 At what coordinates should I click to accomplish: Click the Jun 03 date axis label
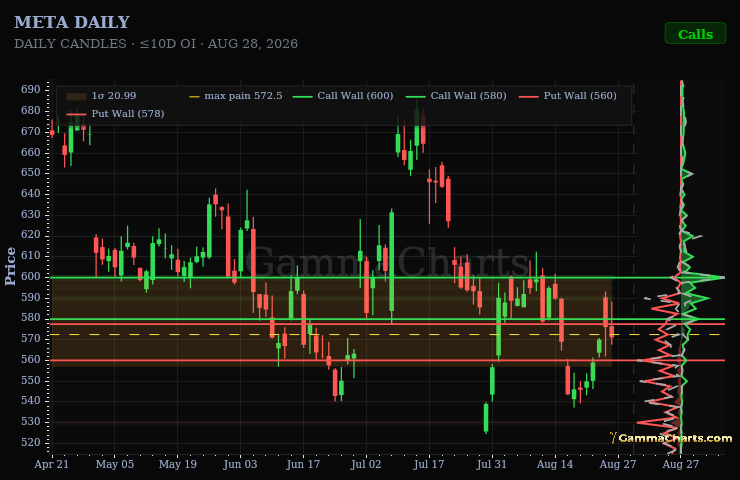click(x=240, y=464)
